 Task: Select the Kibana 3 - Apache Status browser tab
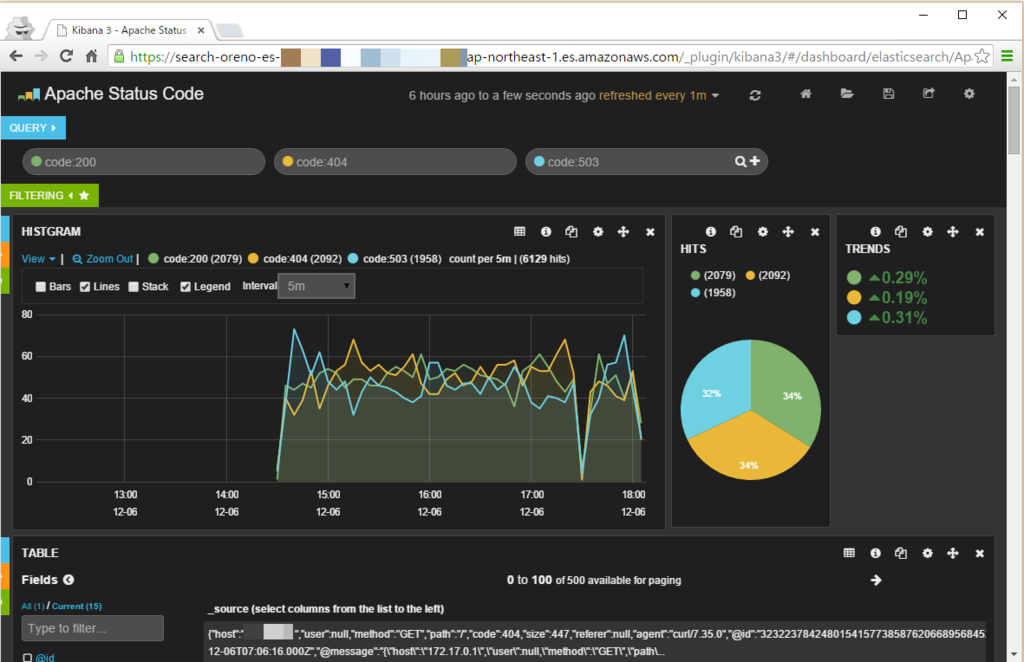tap(129, 30)
